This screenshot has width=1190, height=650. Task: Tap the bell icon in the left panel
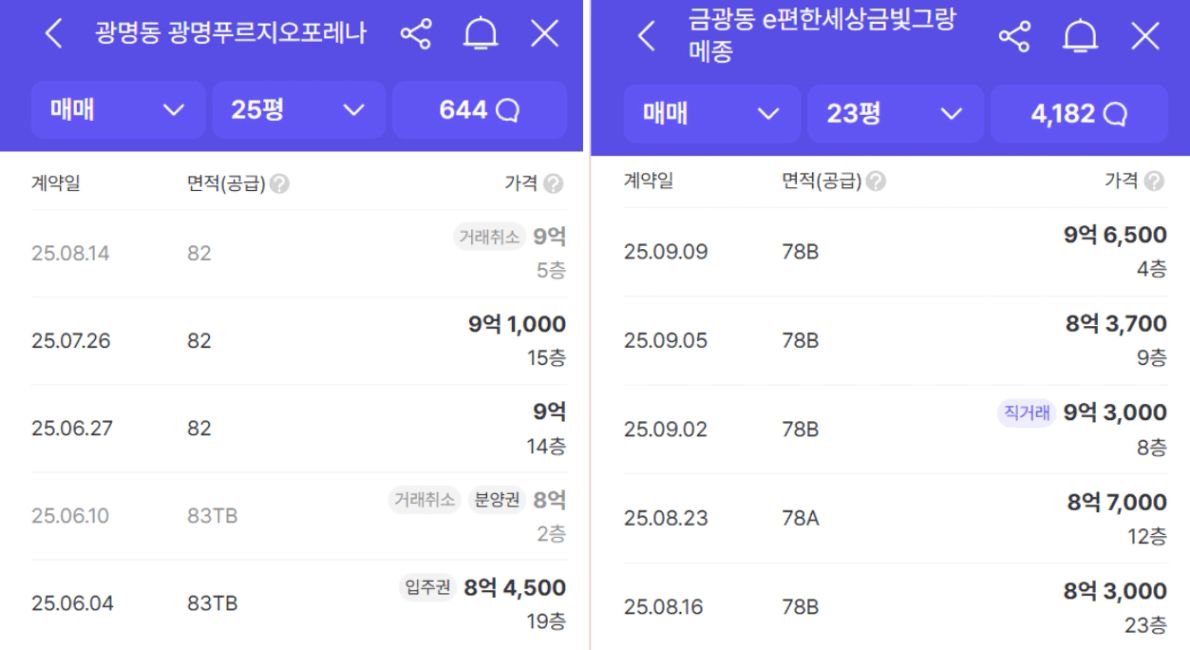pyautogui.click(x=481, y=34)
